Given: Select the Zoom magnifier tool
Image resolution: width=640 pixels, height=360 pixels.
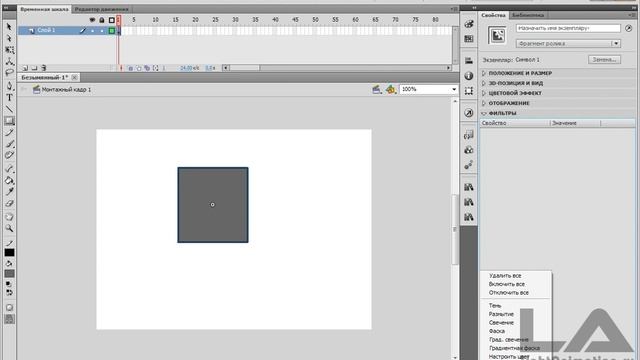Looking at the screenshot, I should tap(9, 229).
